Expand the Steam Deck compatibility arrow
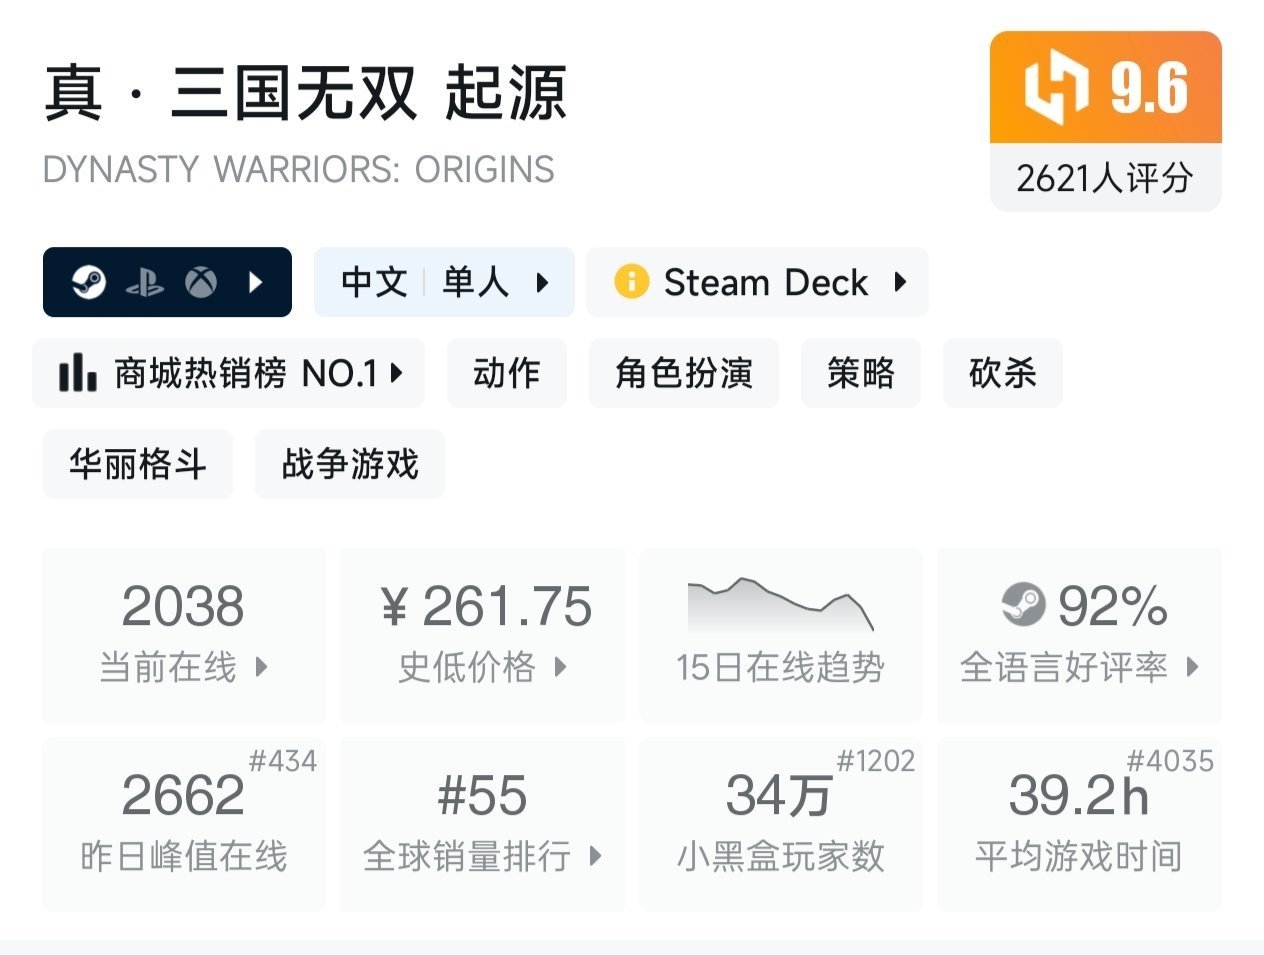Image resolution: width=1264 pixels, height=955 pixels. [900, 282]
